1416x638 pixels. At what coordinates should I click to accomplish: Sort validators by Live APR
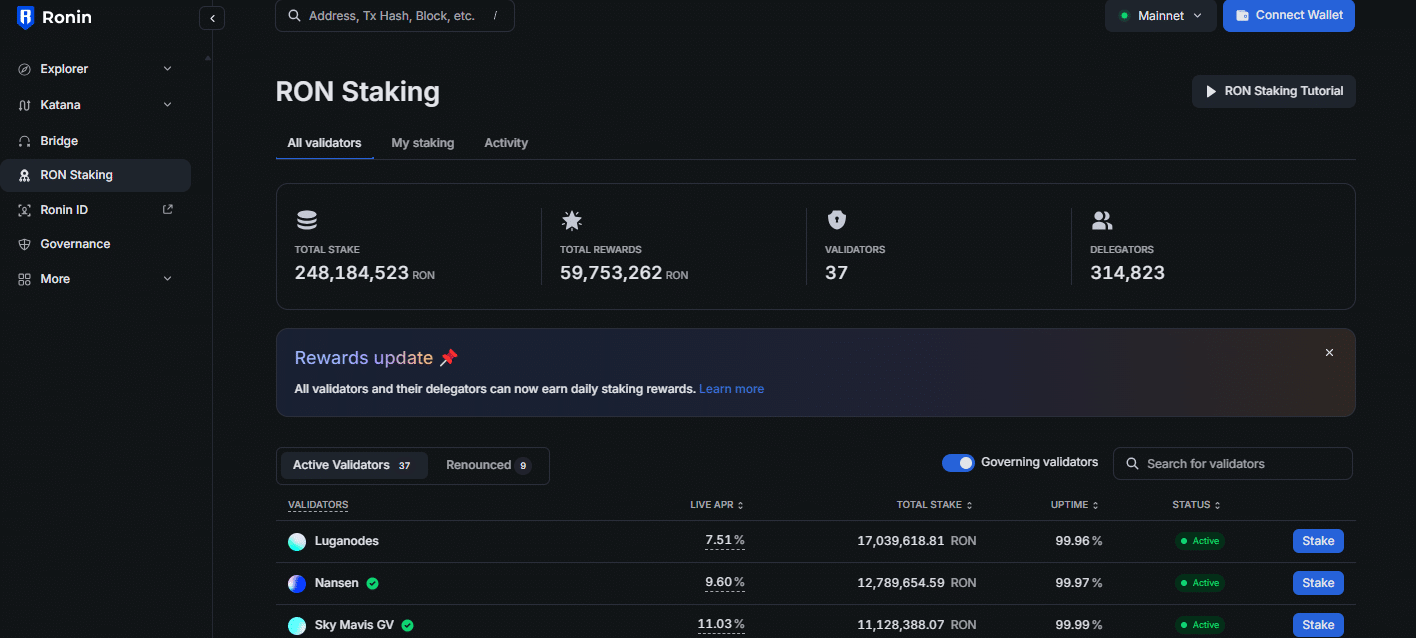(x=716, y=505)
